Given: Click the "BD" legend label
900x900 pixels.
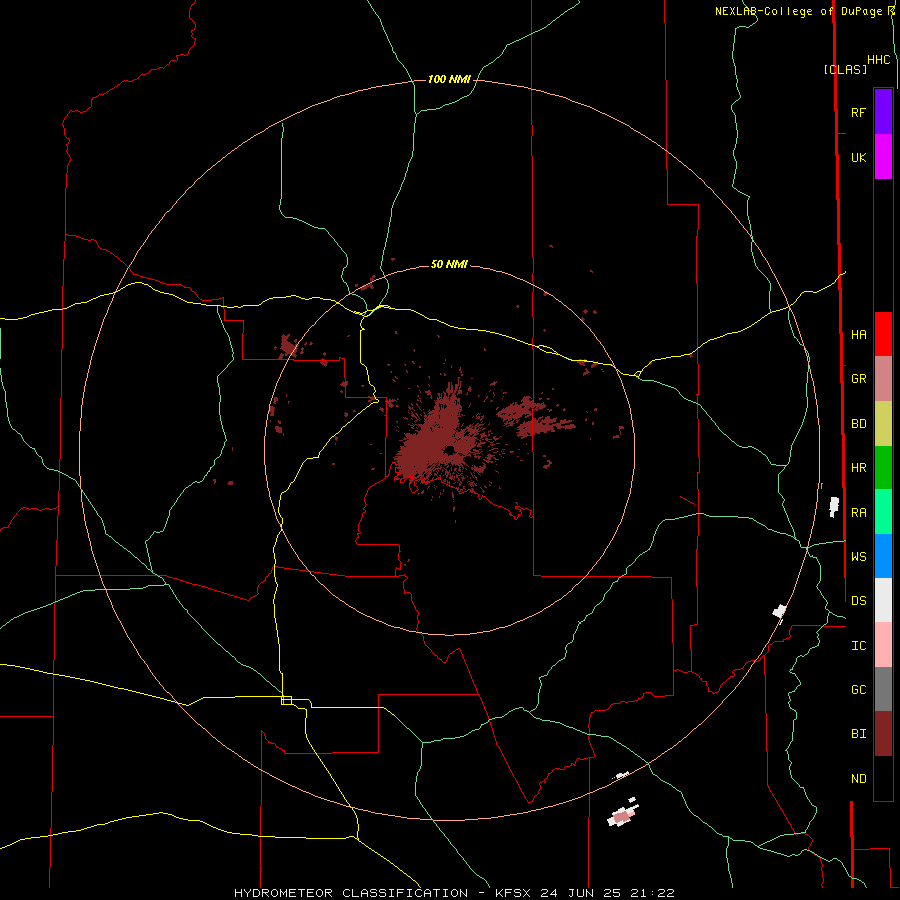Looking at the screenshot, I should coord(858,424).
